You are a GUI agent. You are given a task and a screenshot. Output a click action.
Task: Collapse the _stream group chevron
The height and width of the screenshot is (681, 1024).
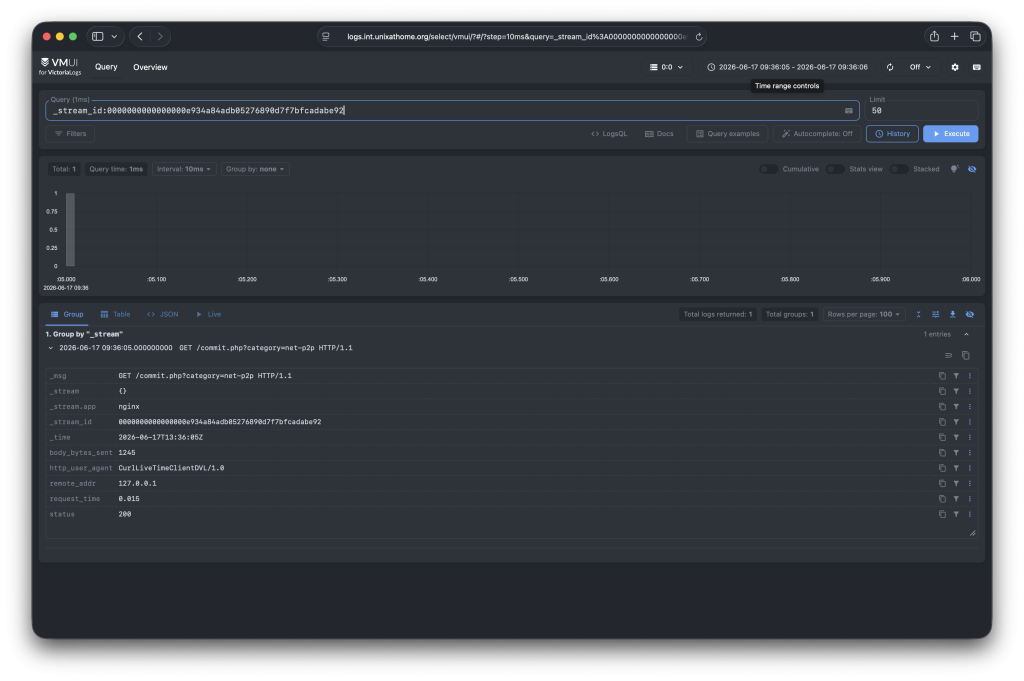point(967,334)
